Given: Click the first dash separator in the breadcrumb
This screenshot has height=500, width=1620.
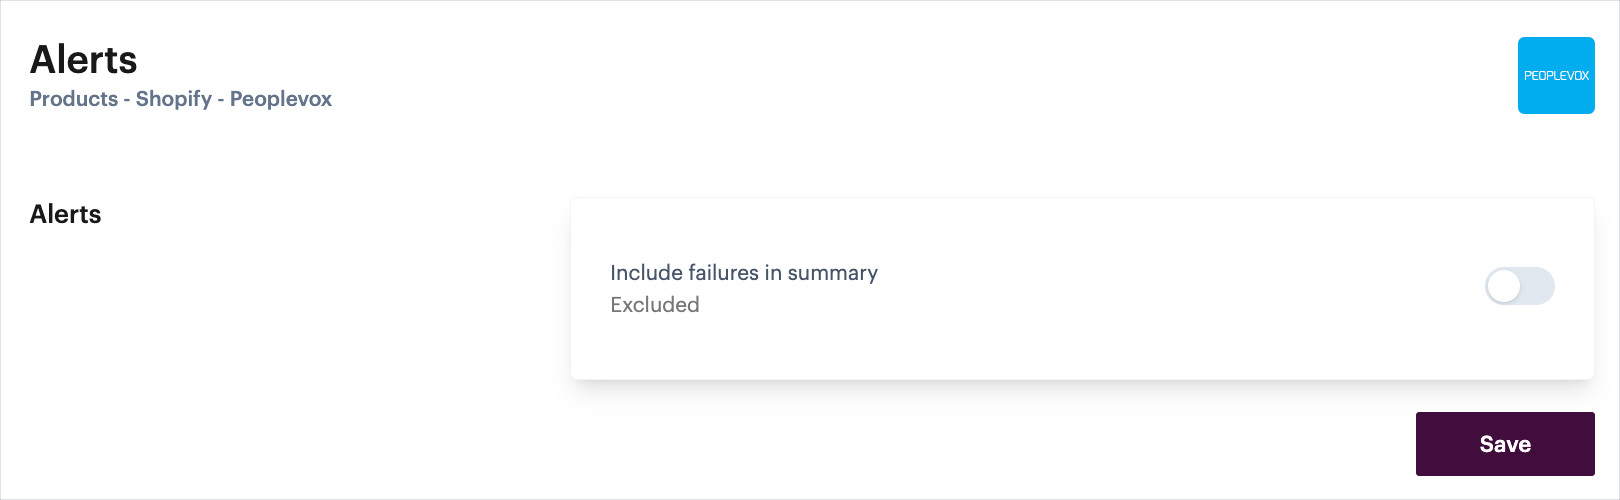Looking at the screenshot, I should coord(127,99).
